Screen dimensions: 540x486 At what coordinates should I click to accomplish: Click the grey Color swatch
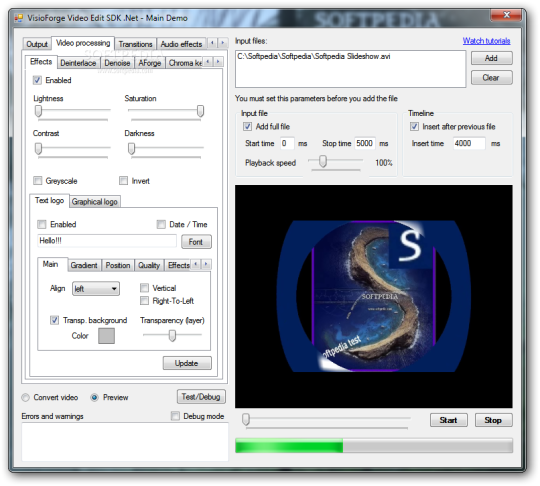(x=106, y=336)
